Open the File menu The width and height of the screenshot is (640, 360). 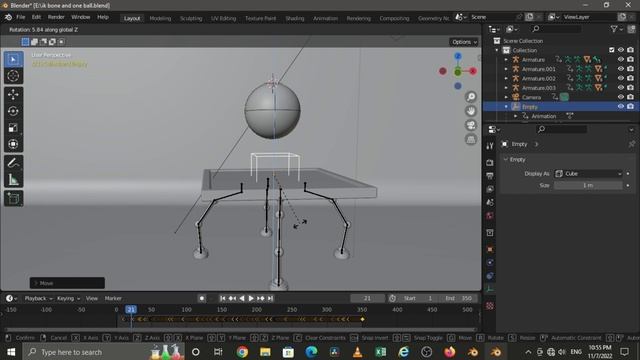[x=21, y=18]
